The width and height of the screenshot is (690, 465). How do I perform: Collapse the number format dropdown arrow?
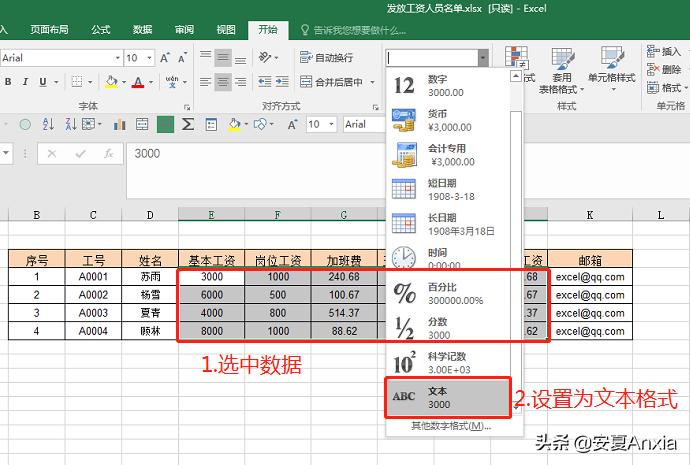coord(483,58)
